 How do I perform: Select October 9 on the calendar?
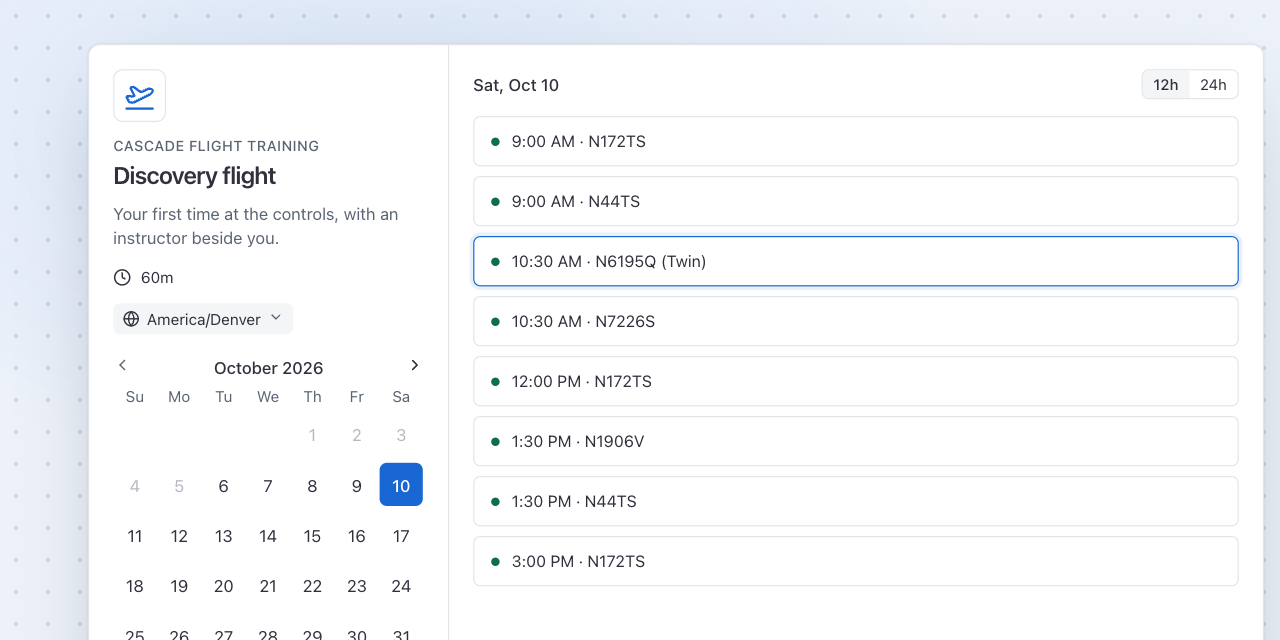[357, 485]
